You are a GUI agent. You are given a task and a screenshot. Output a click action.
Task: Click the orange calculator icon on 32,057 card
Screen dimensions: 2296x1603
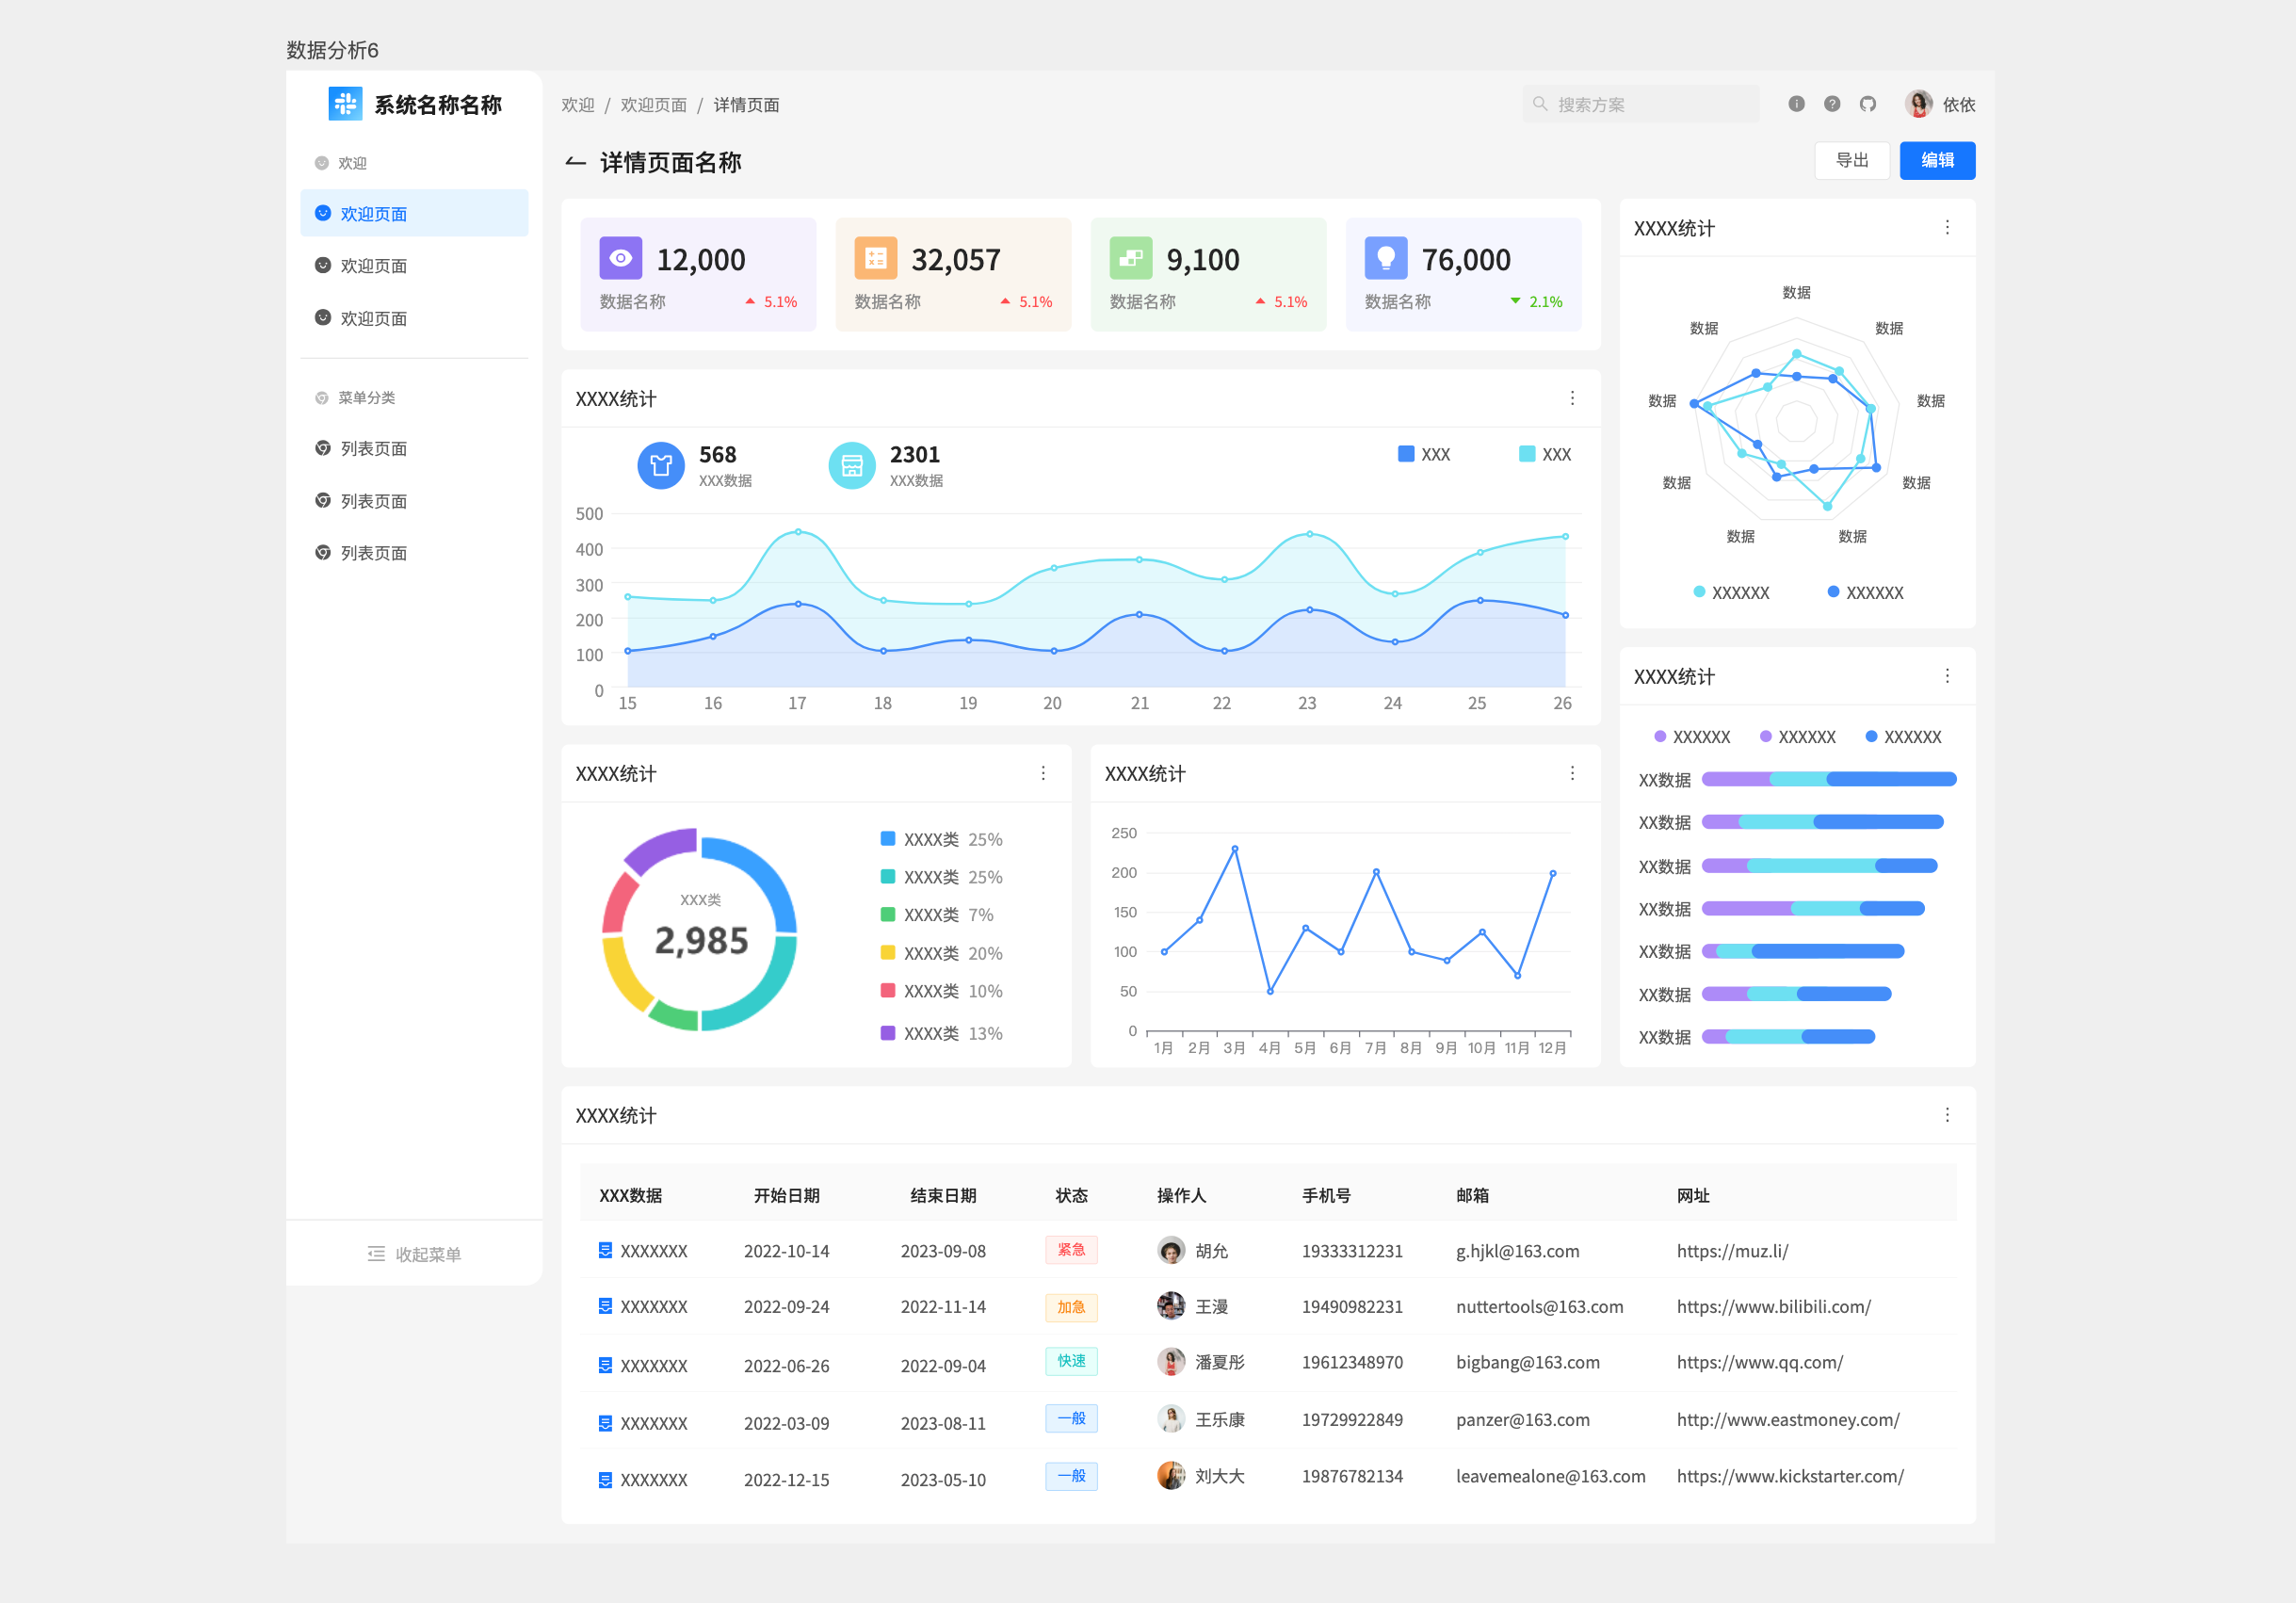click(875, 258)
